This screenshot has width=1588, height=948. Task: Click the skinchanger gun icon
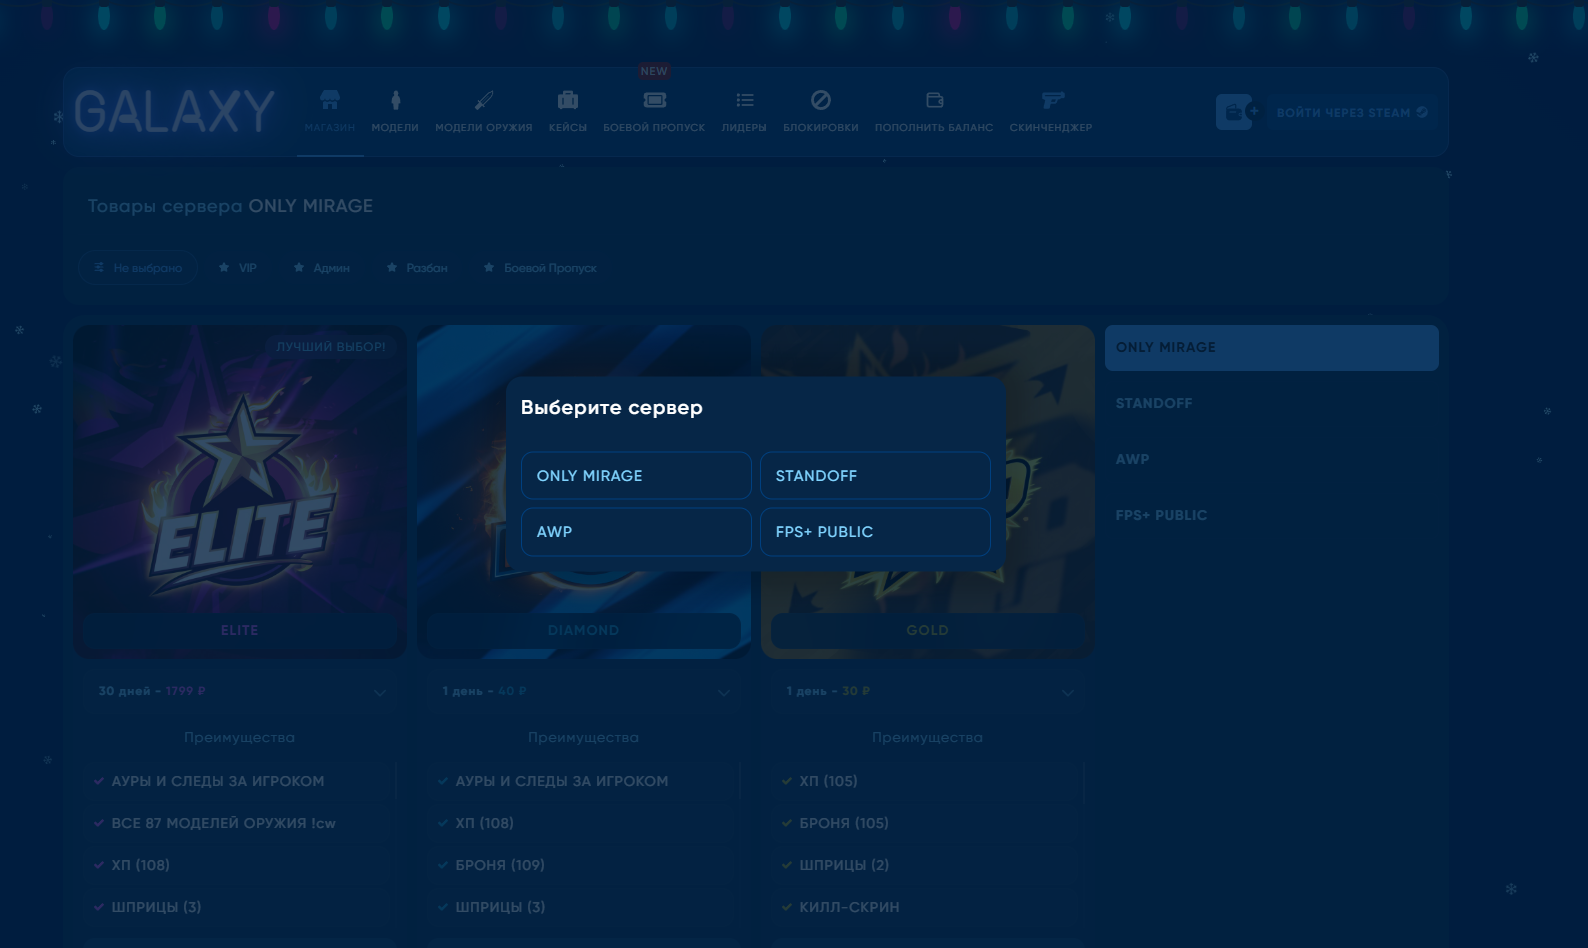point(1051,100)
